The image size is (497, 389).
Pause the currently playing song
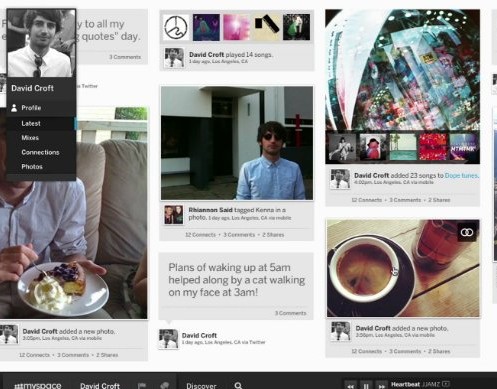coord(366,386)
